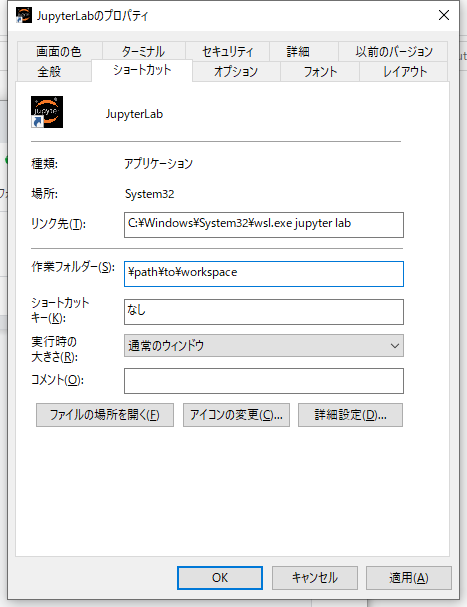Open the ターミナル tab
The image size is (467, 607).
click(x=144, y=51)
